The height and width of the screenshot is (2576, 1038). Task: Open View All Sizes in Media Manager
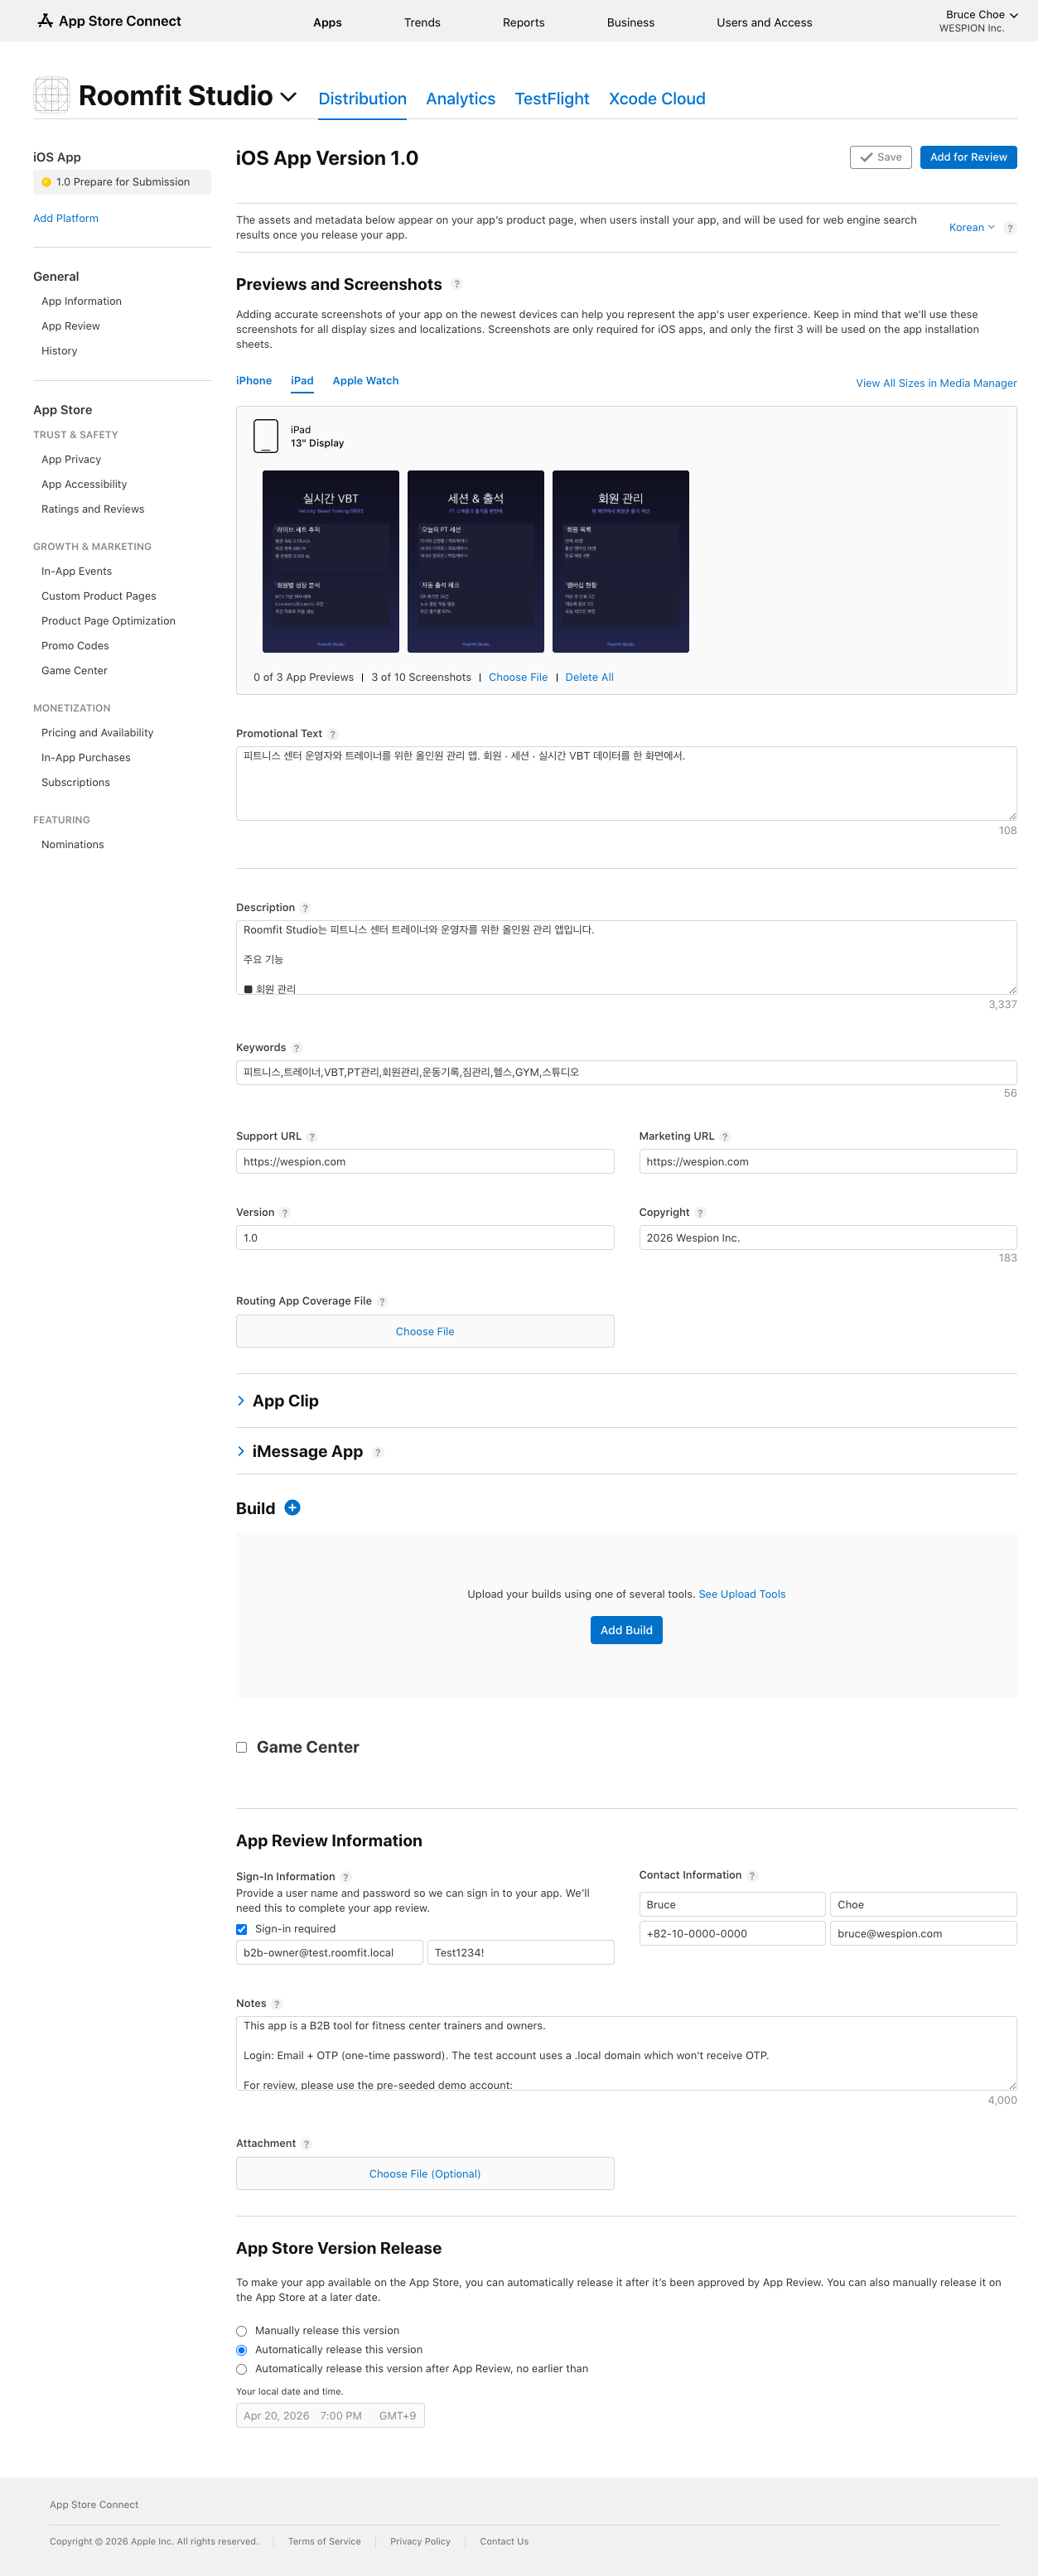coord(935,383)
